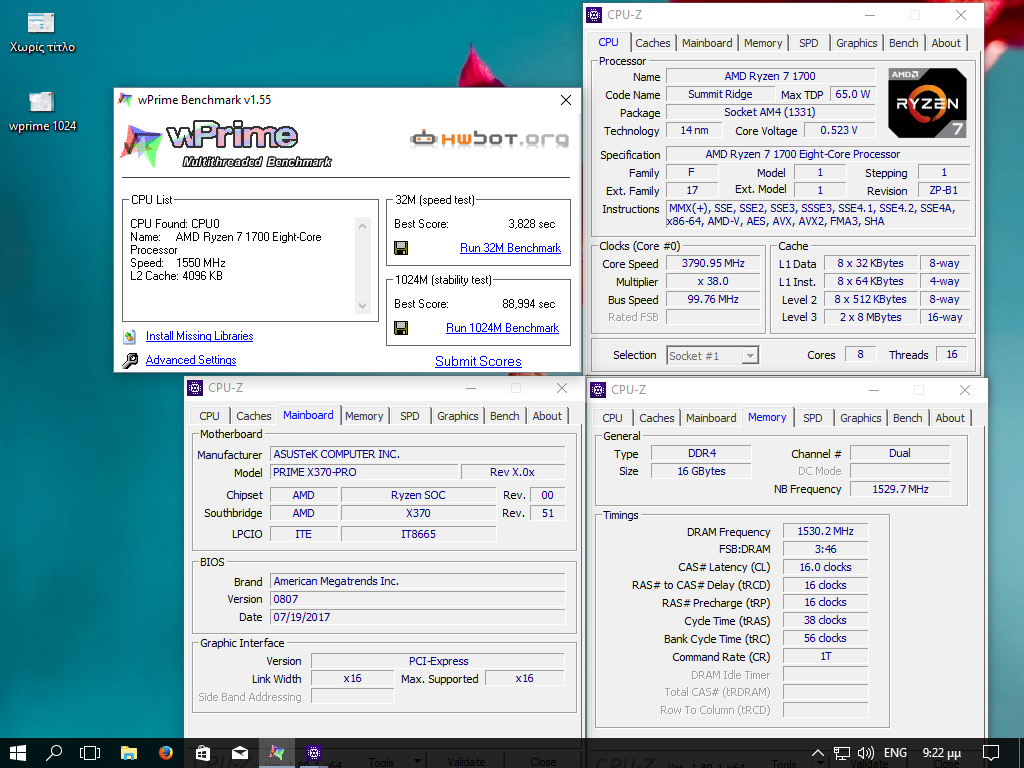Click the '88,994 sec' best score

tap(528, 304)
